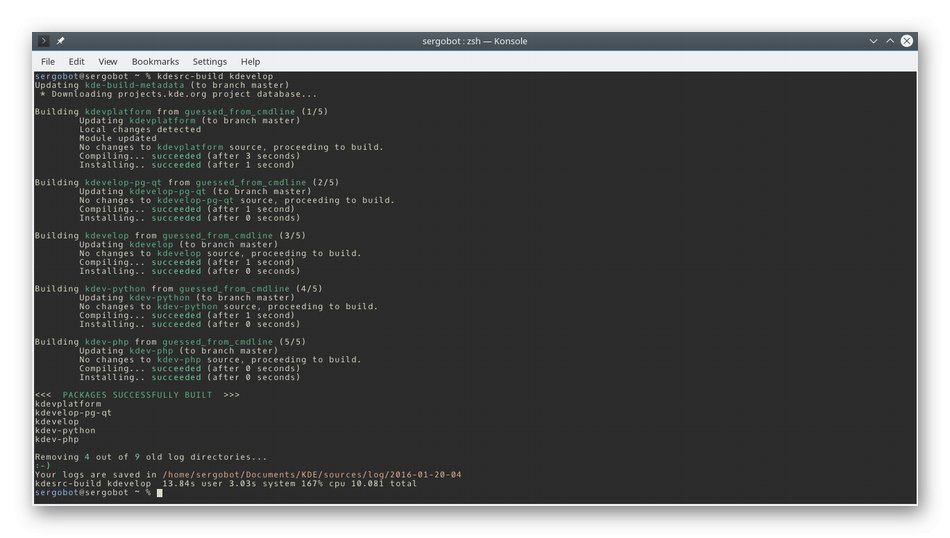
Task: Click the Konsole terminal icon in title bar
Action: 44,41
